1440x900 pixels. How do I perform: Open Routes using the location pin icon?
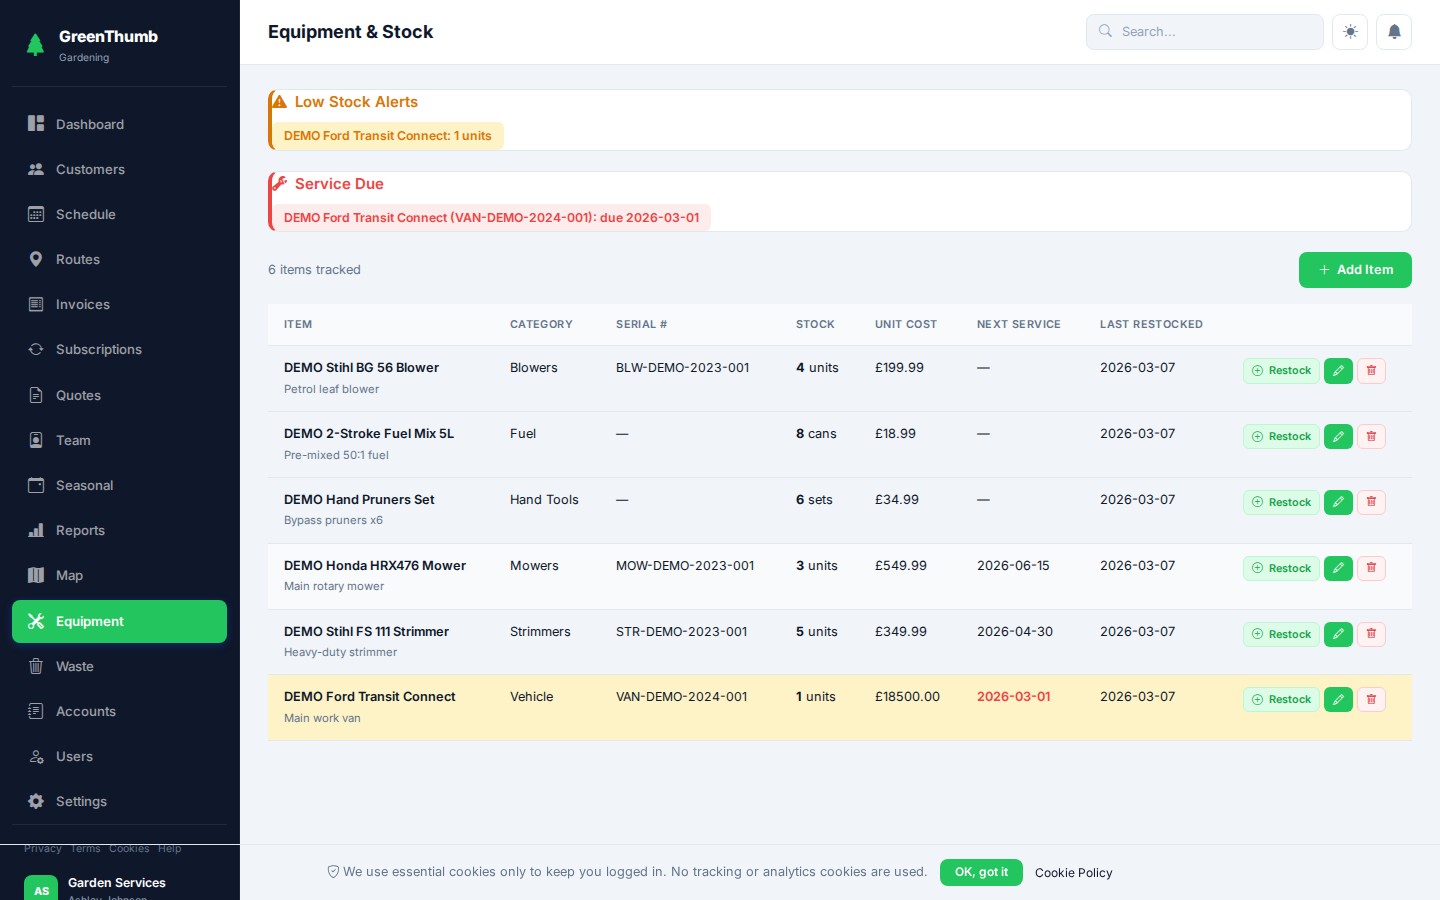[36, 259]
